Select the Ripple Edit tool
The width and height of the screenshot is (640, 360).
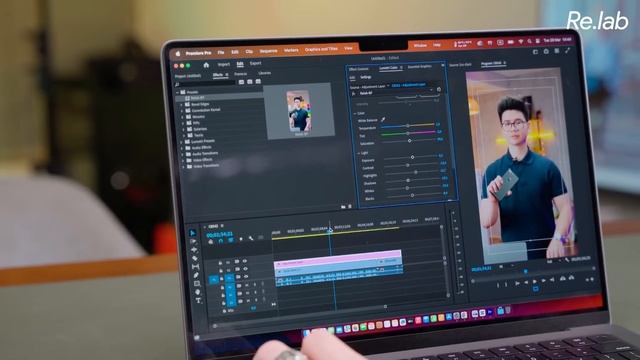click(x=194, y=249)
